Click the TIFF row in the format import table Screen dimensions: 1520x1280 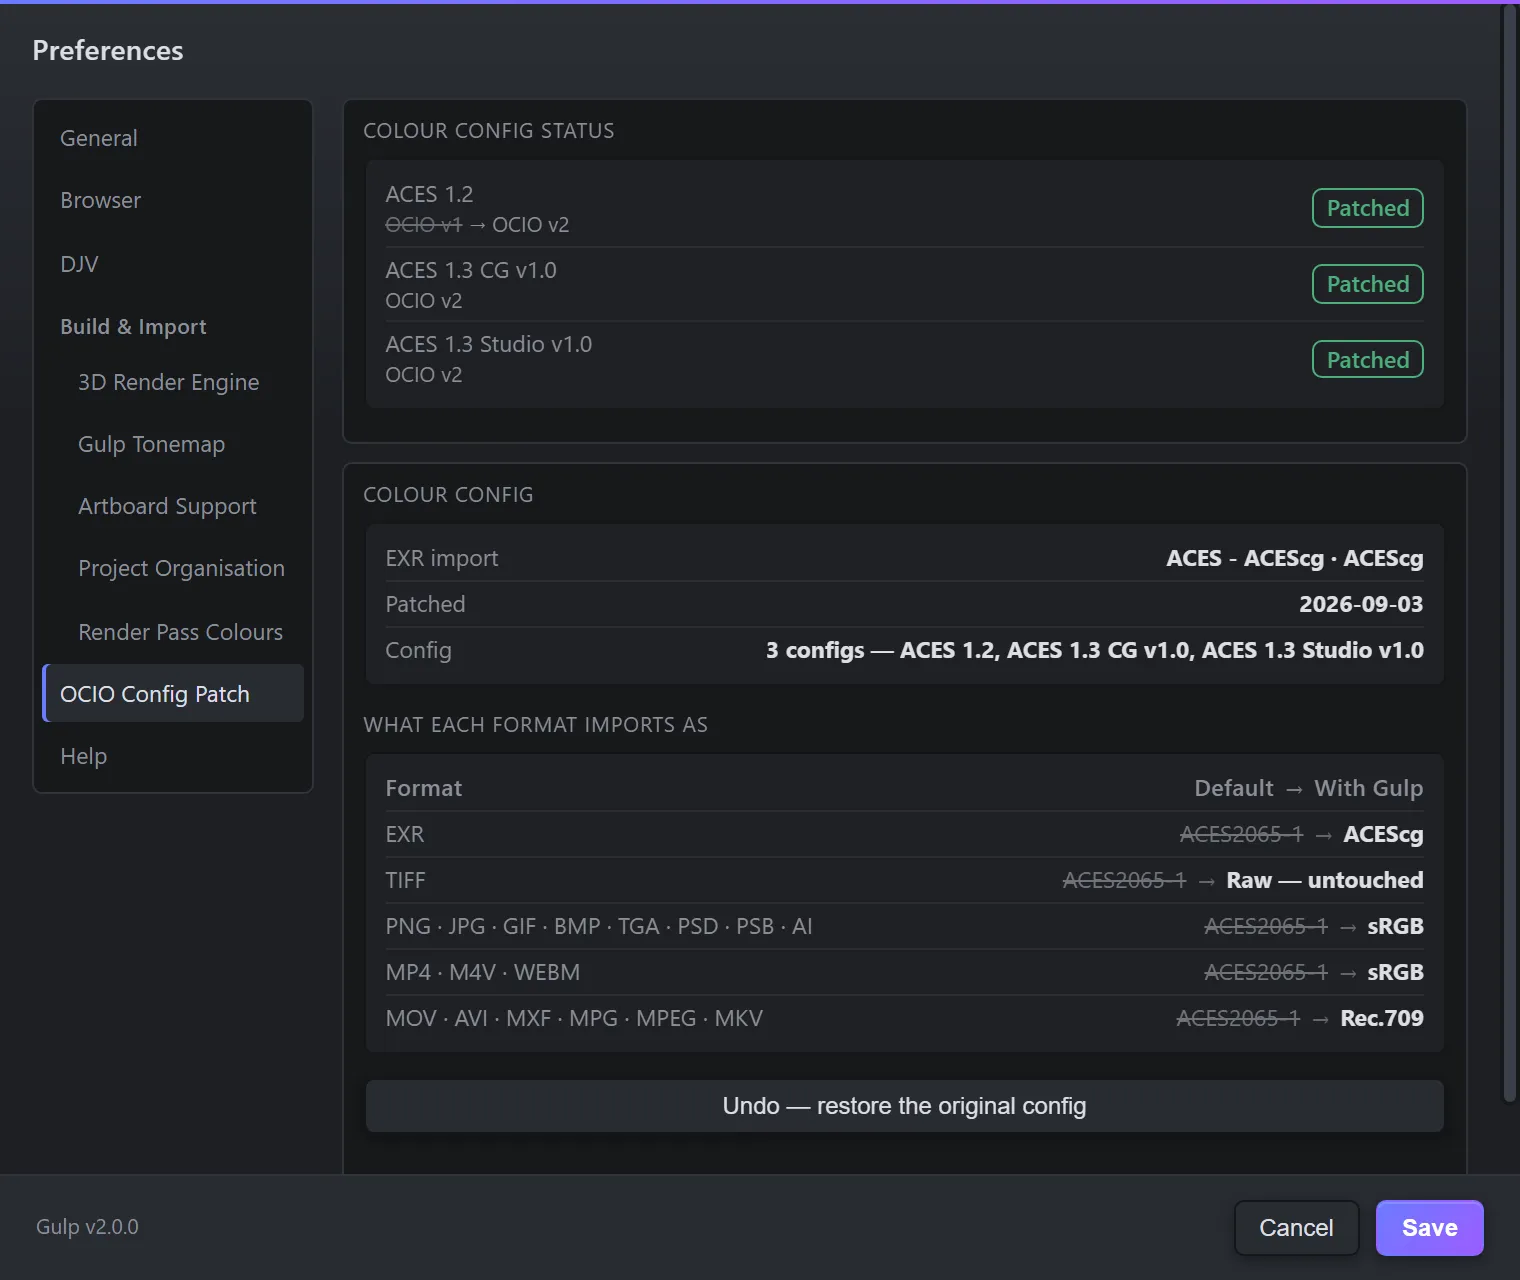tap(904, 880)
